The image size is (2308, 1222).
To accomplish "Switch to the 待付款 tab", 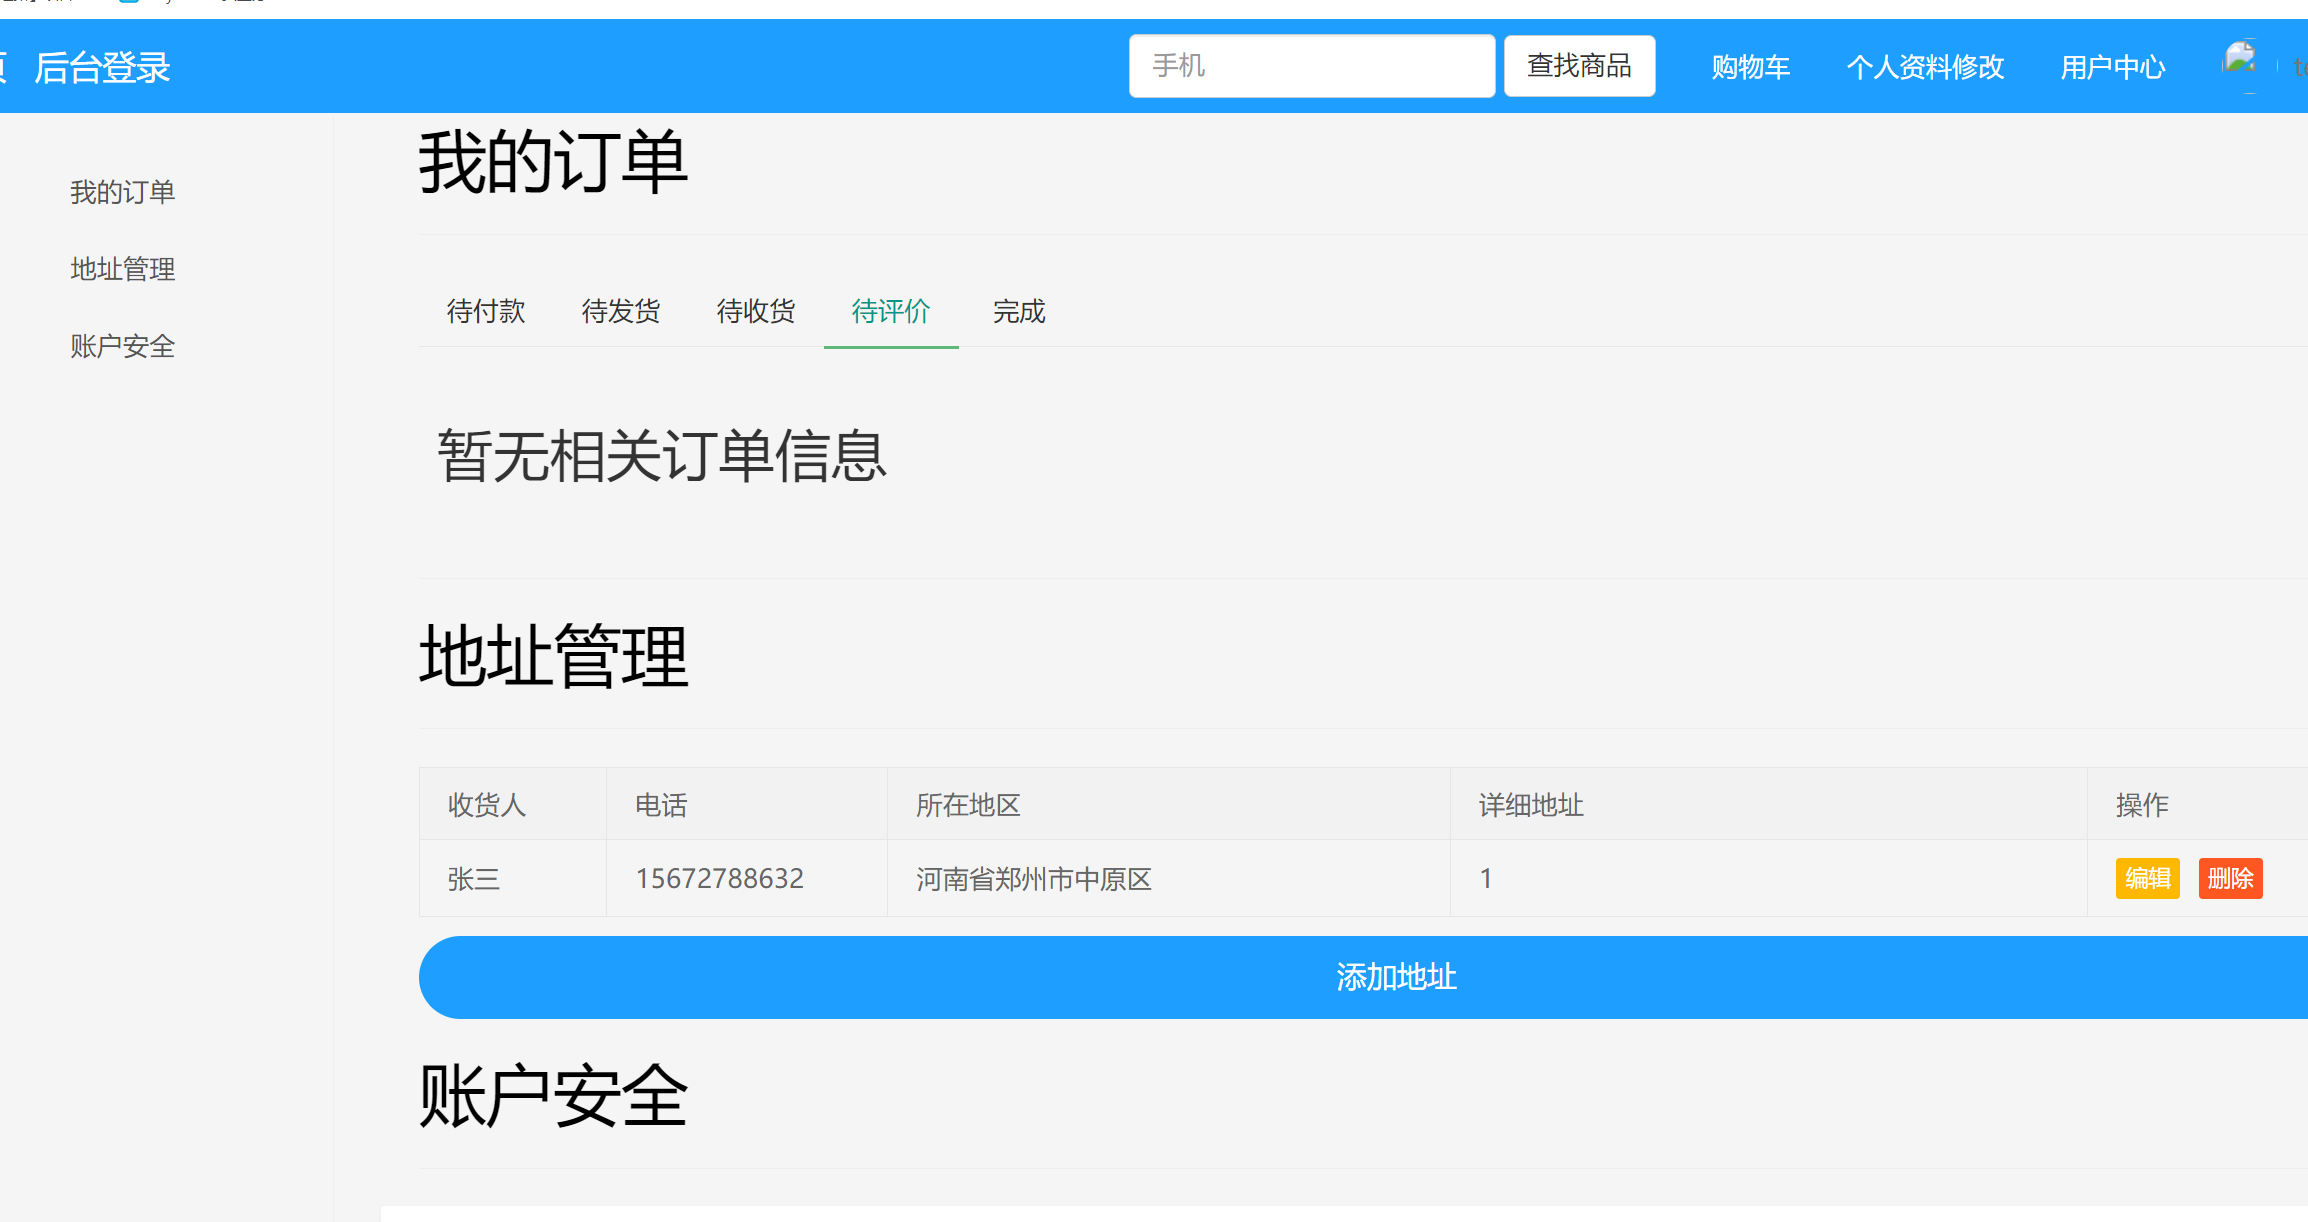I will tap(486, 312).
